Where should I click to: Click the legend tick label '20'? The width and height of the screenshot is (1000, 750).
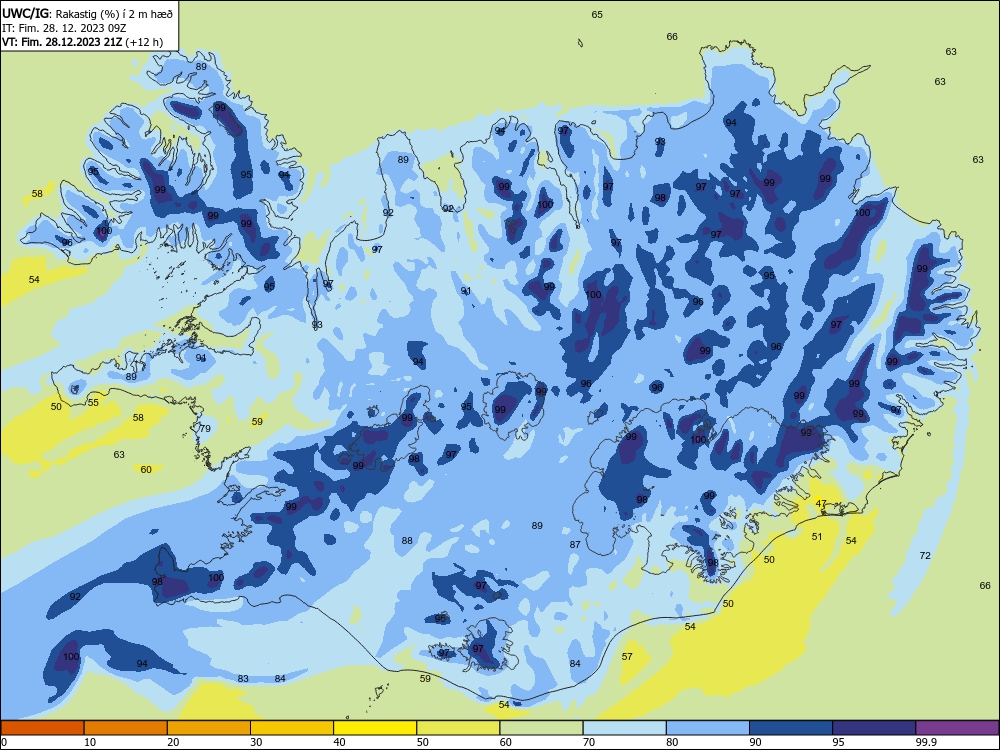(173, 742)
